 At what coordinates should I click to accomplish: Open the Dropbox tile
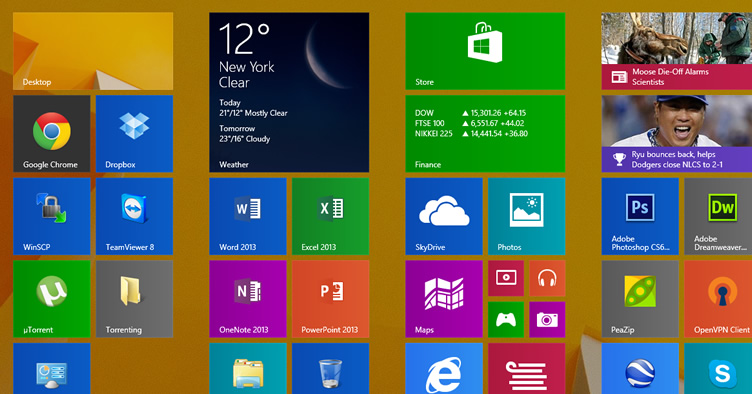tap(134, 134)
